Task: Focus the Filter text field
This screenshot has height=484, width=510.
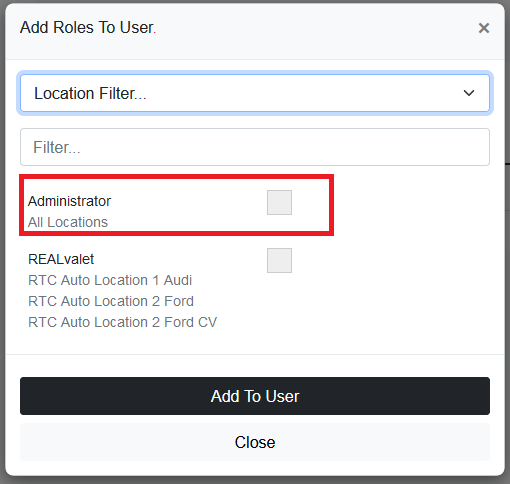Action: point(255,147)
